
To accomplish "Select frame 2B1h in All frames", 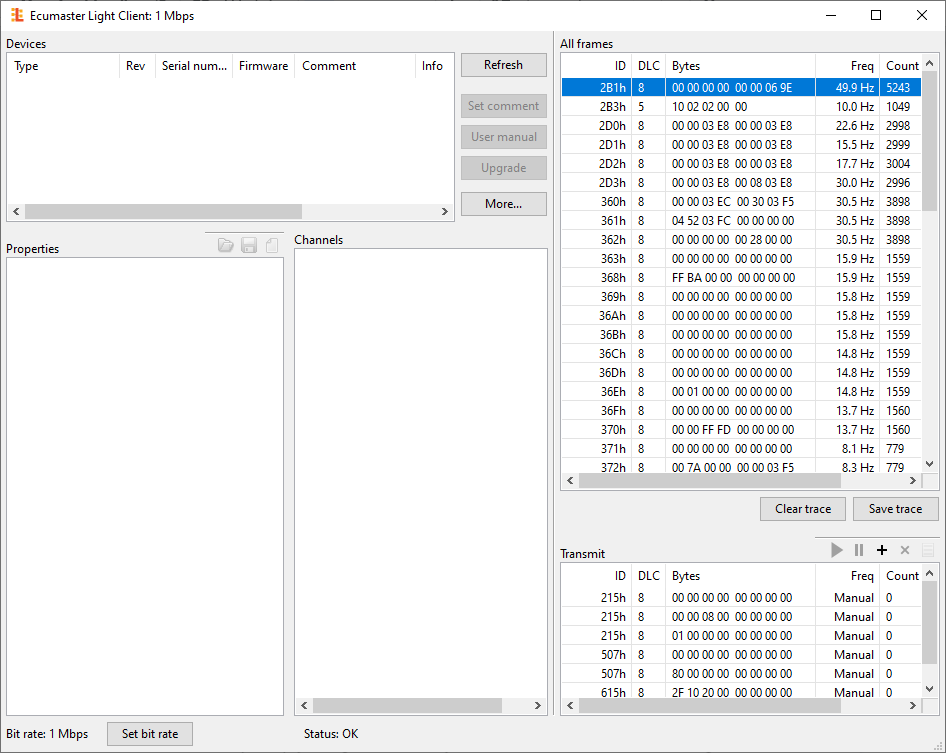I will click(x=741, y=87).
